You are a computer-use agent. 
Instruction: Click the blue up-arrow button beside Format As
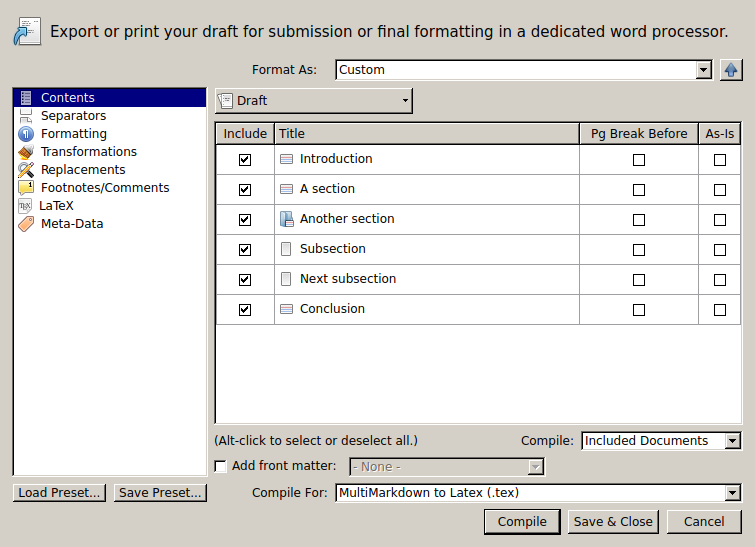731,70
